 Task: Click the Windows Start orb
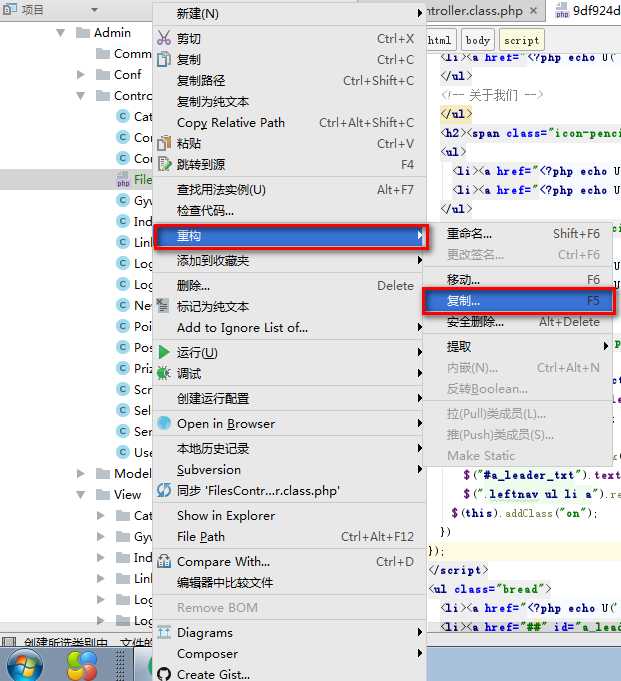(24, 666)
